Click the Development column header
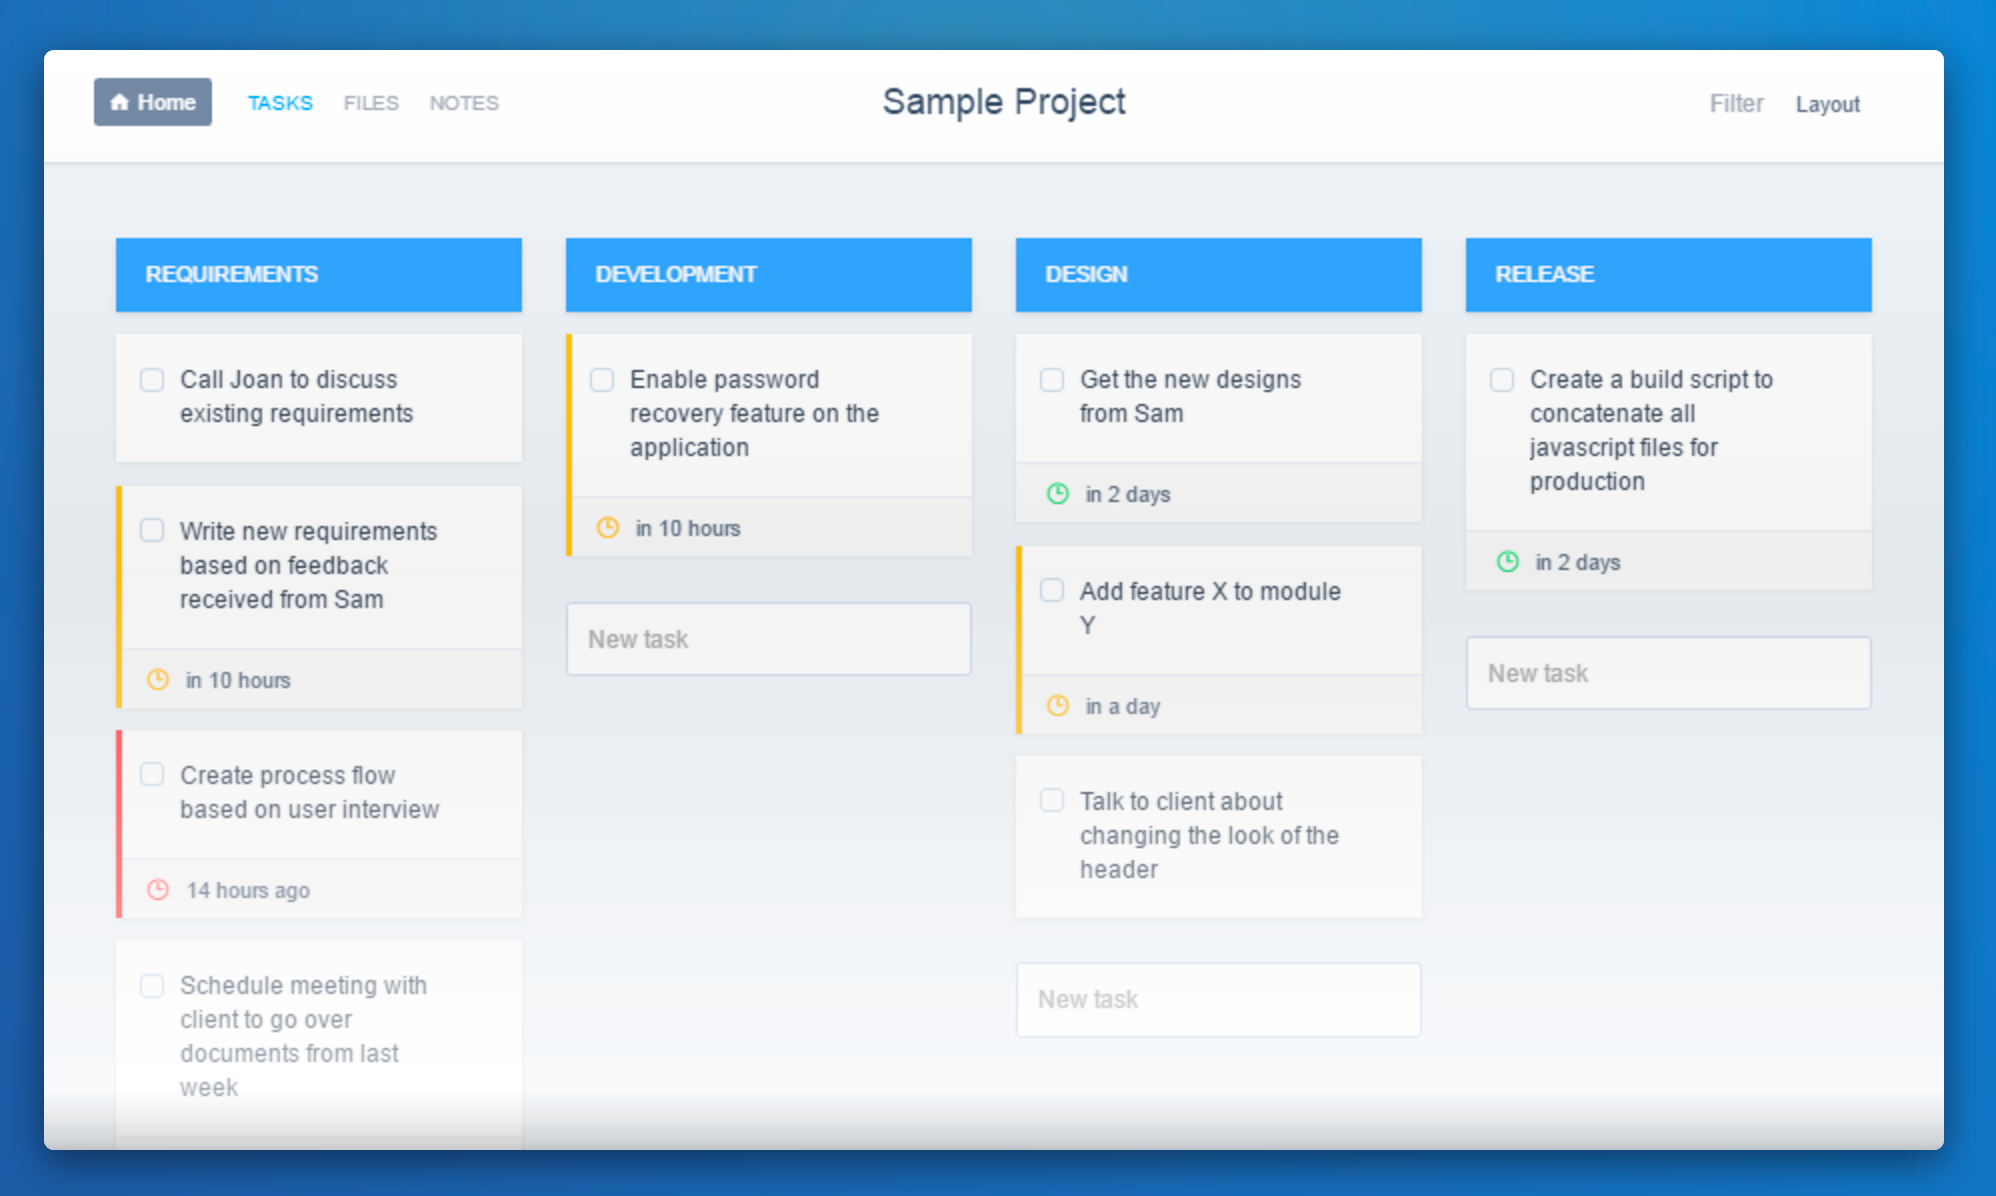The height and width of the screenshot is (1196, 1996). tap(768, 275)
